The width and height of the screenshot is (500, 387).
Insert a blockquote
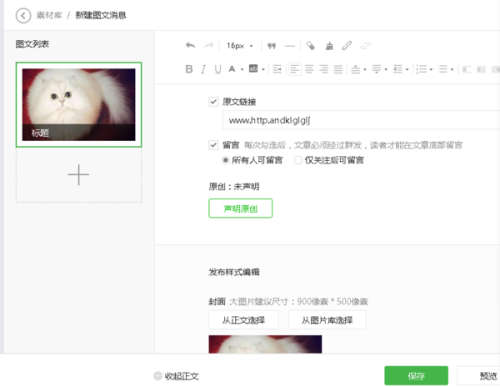pyautogui.click(x=271, y=46)
